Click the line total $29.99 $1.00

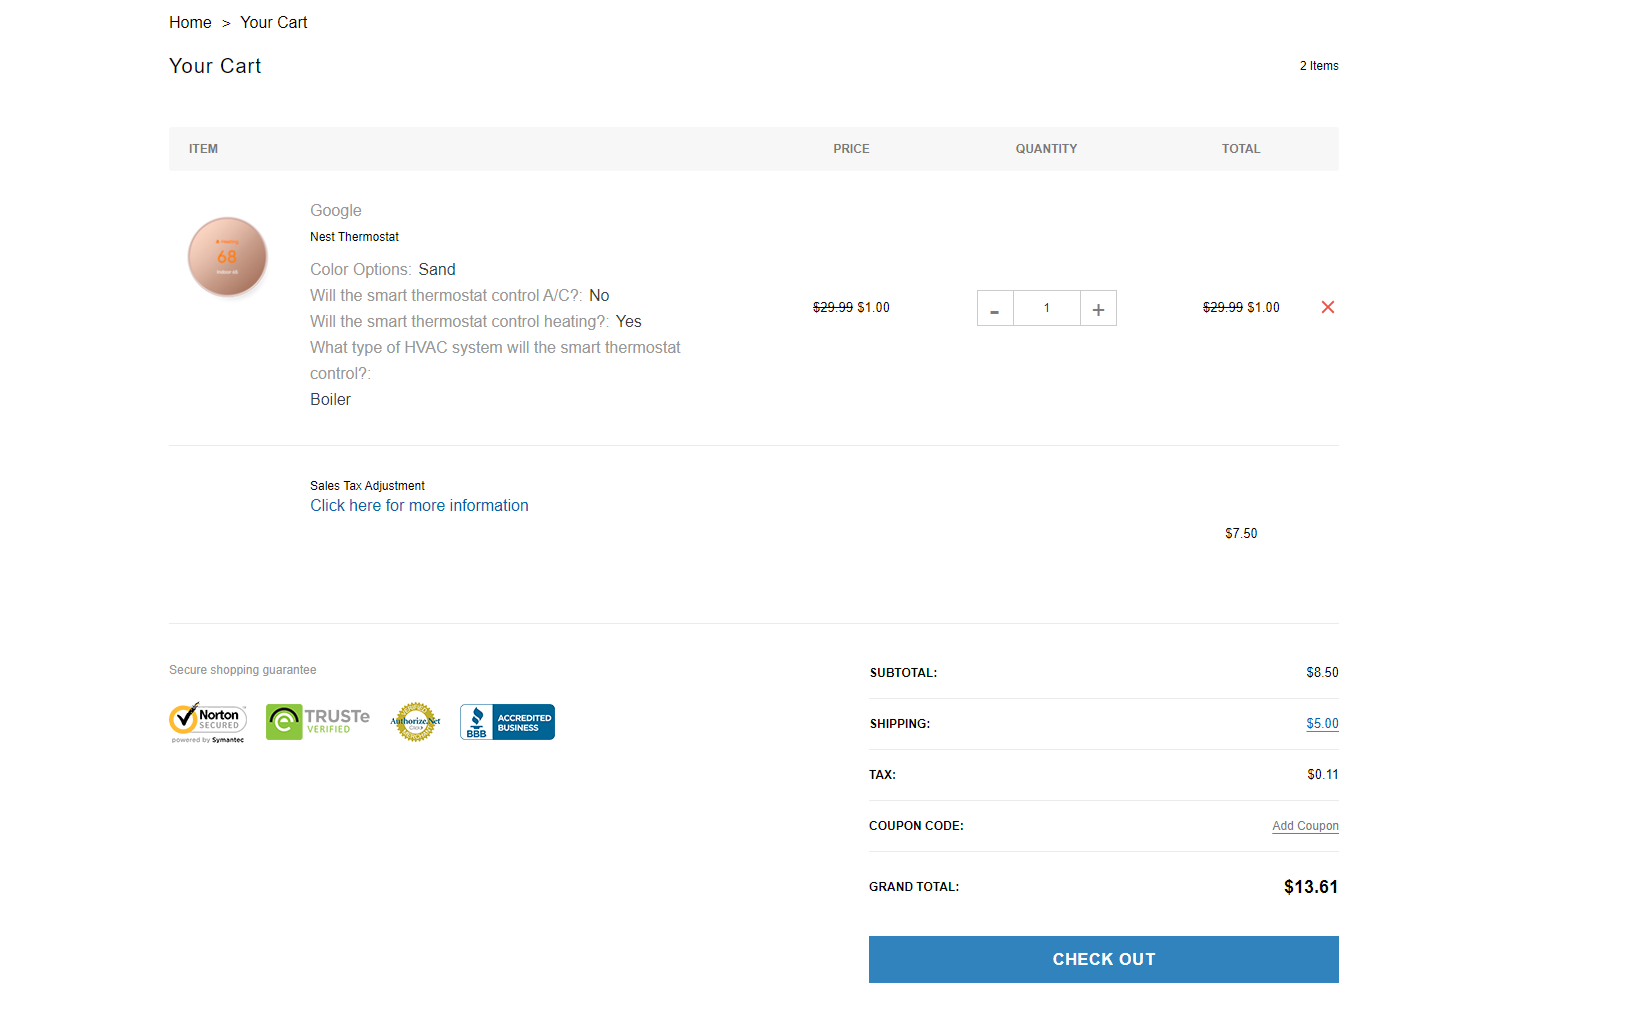coord(1241,308)
